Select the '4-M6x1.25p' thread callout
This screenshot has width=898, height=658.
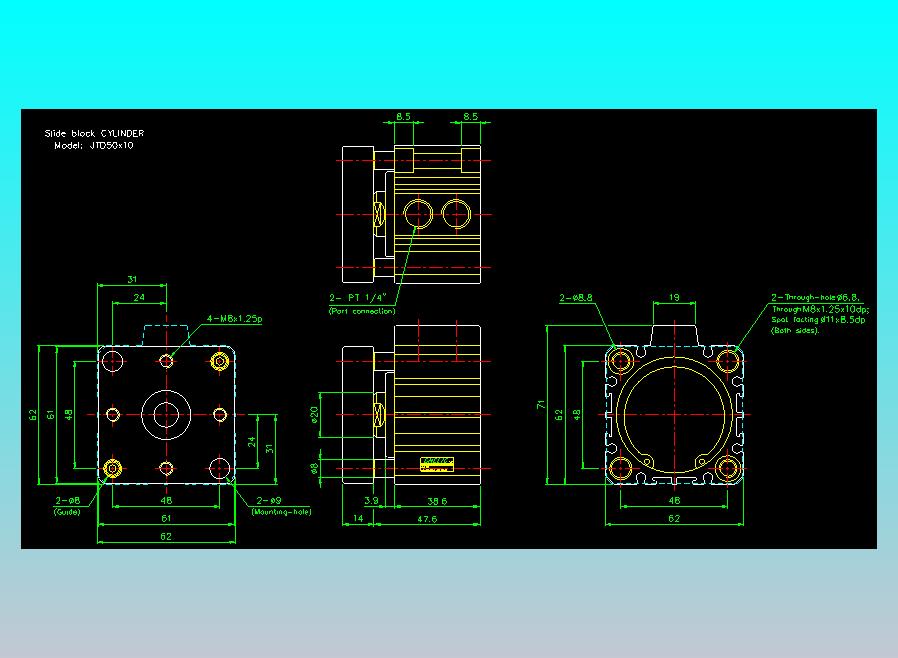pos(234,318)
